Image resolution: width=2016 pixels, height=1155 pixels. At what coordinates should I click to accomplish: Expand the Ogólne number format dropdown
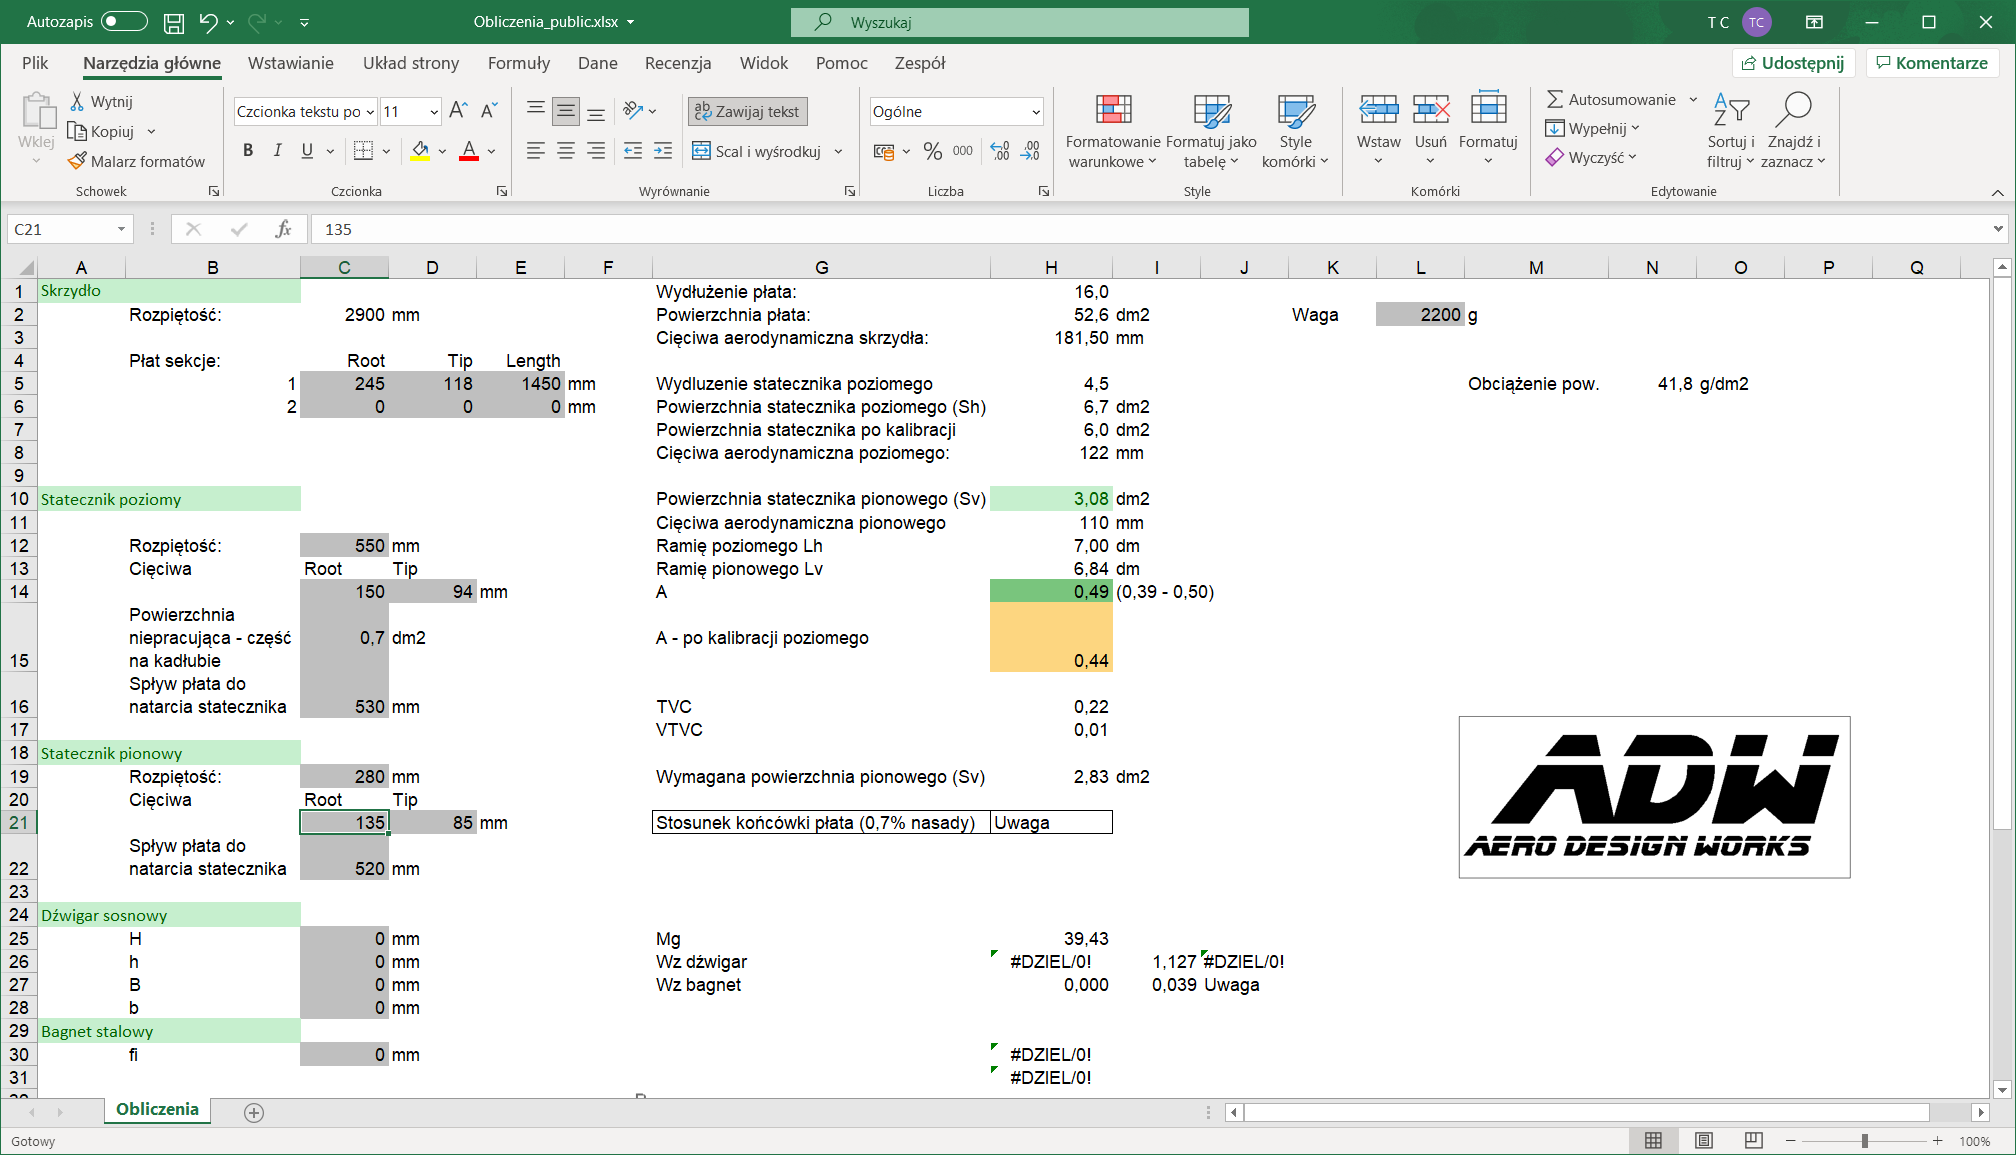pyautogui.click(x=1035, y=112)
